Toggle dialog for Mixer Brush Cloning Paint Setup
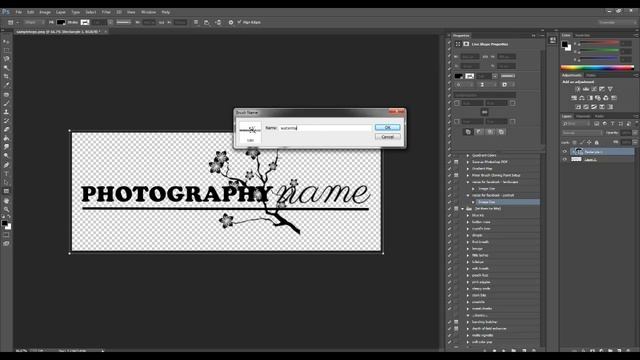 [456, 175]
